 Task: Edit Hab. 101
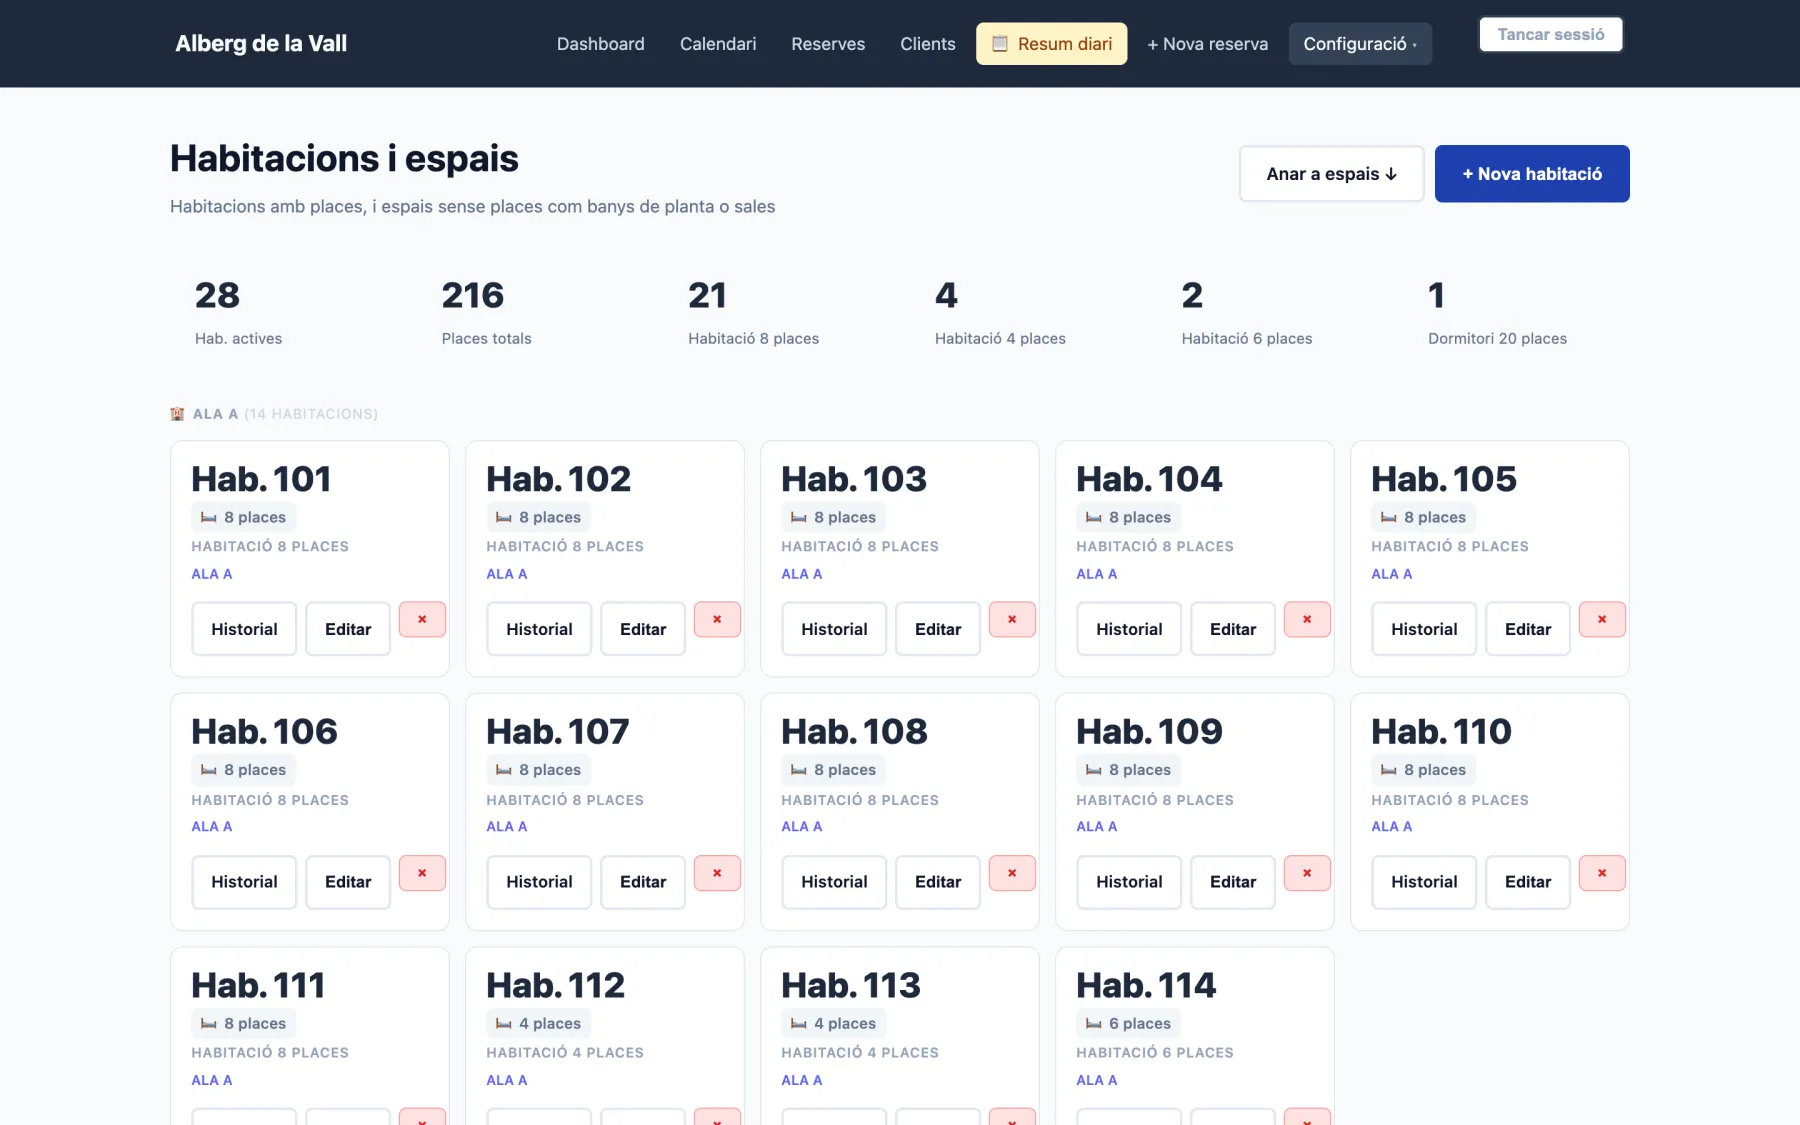(x=348, y=629)
